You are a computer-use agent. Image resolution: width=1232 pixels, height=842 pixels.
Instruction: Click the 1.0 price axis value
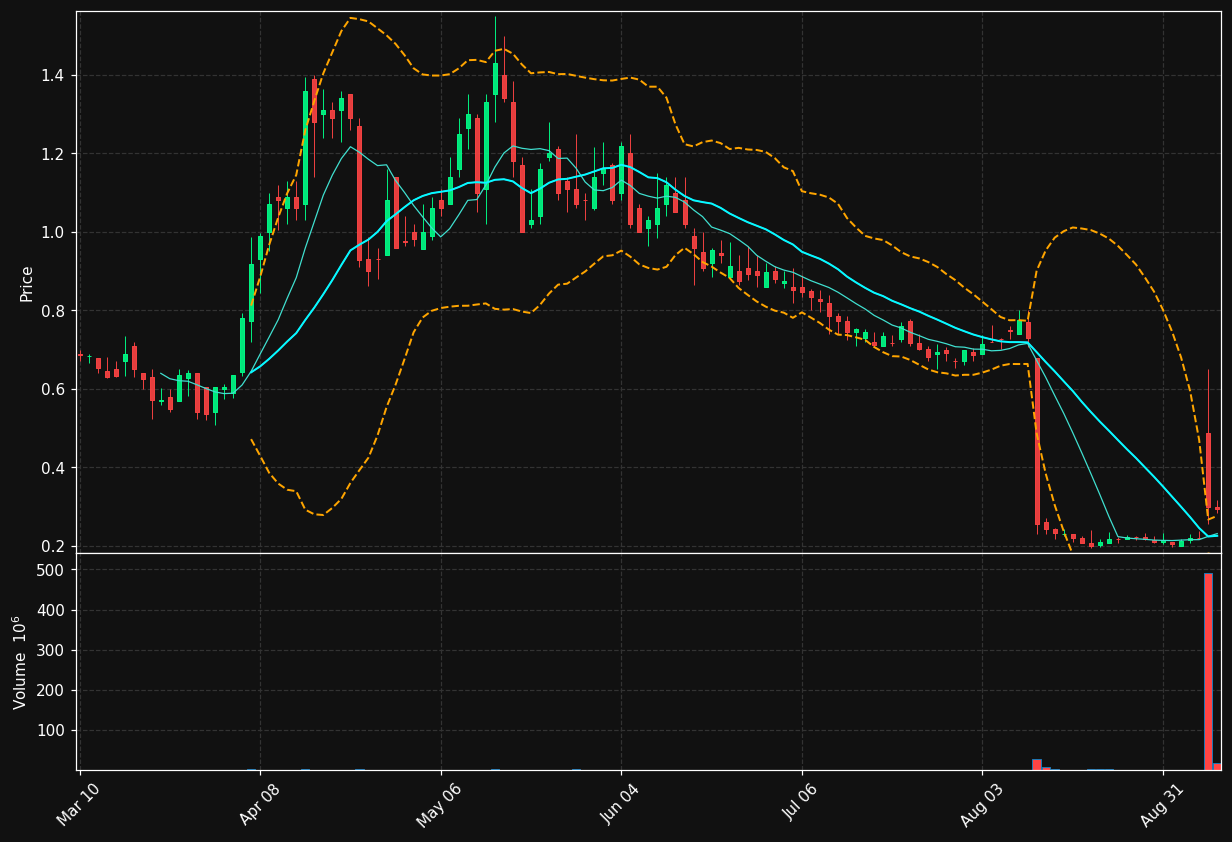(52, 233)
